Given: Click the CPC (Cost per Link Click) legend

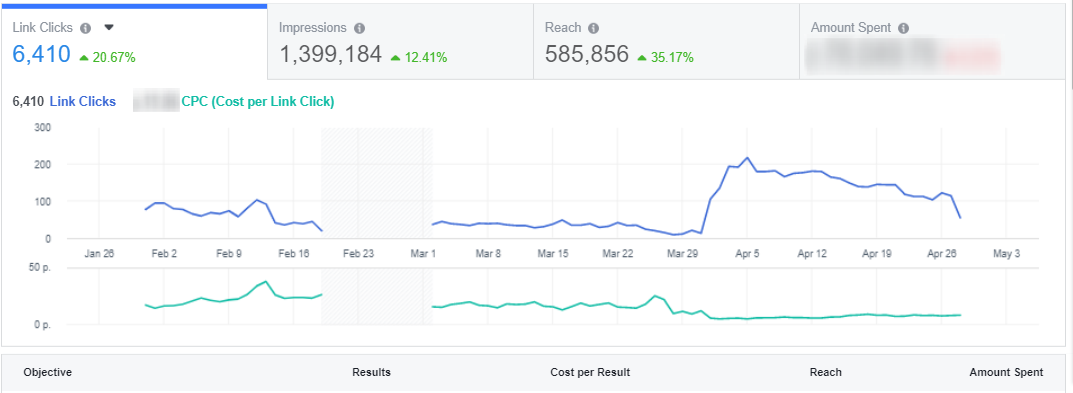Looking at the screenshot, I should pos(258,102).
